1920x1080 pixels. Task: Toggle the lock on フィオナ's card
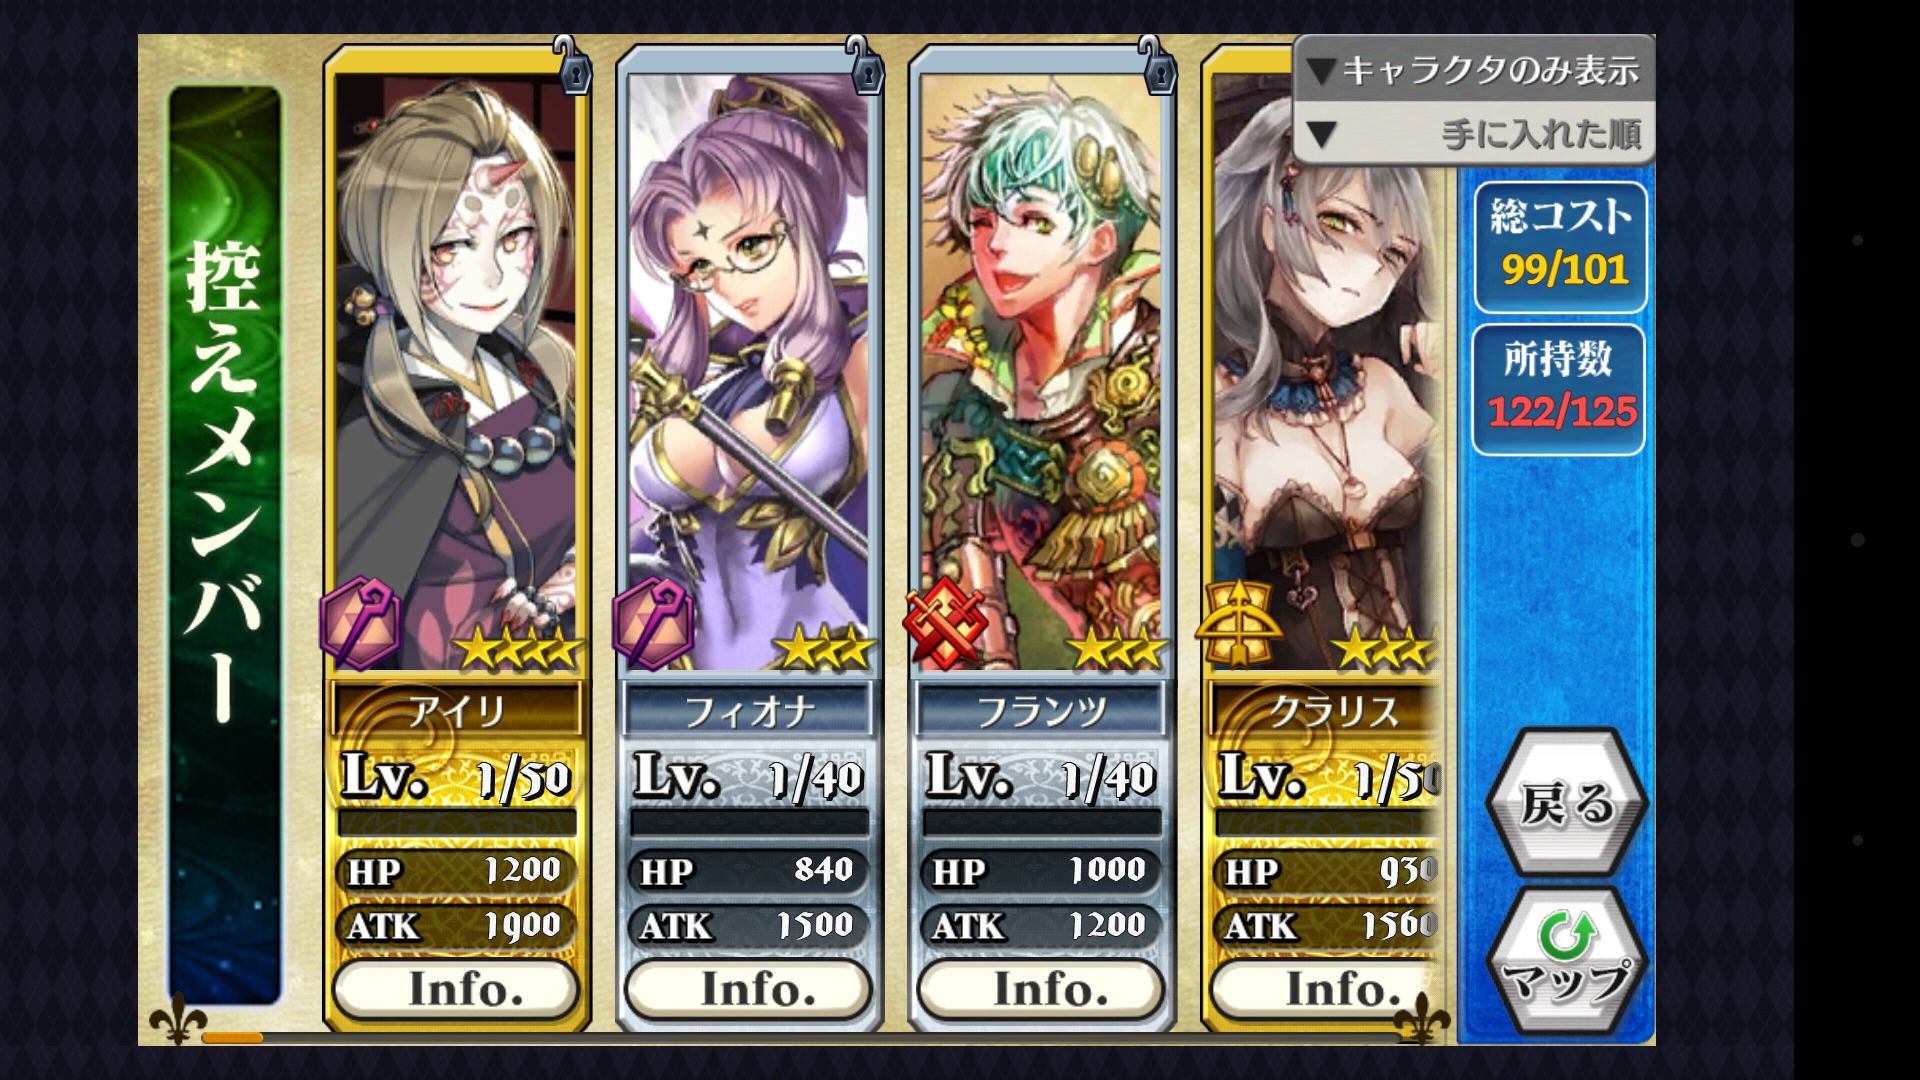click(864, 66)
